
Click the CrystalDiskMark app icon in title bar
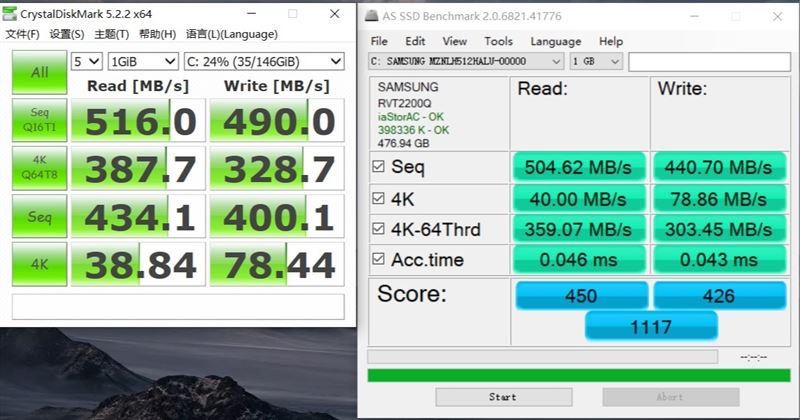tap(9, 13)
